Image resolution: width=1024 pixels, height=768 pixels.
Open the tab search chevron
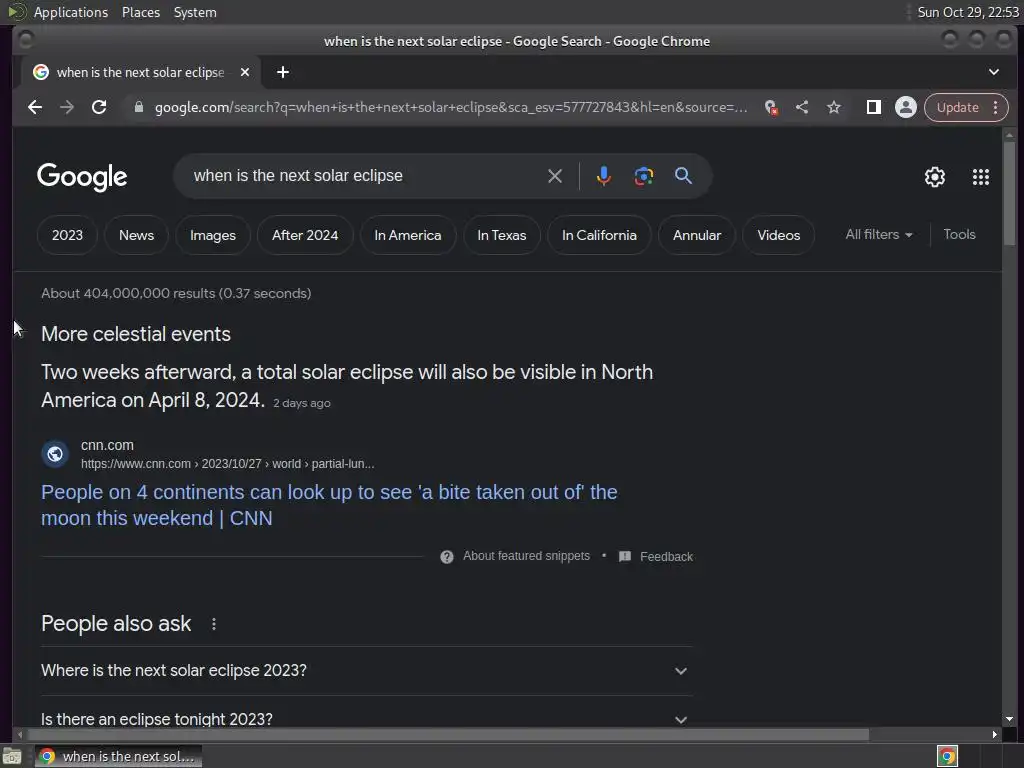pos(994,72)
